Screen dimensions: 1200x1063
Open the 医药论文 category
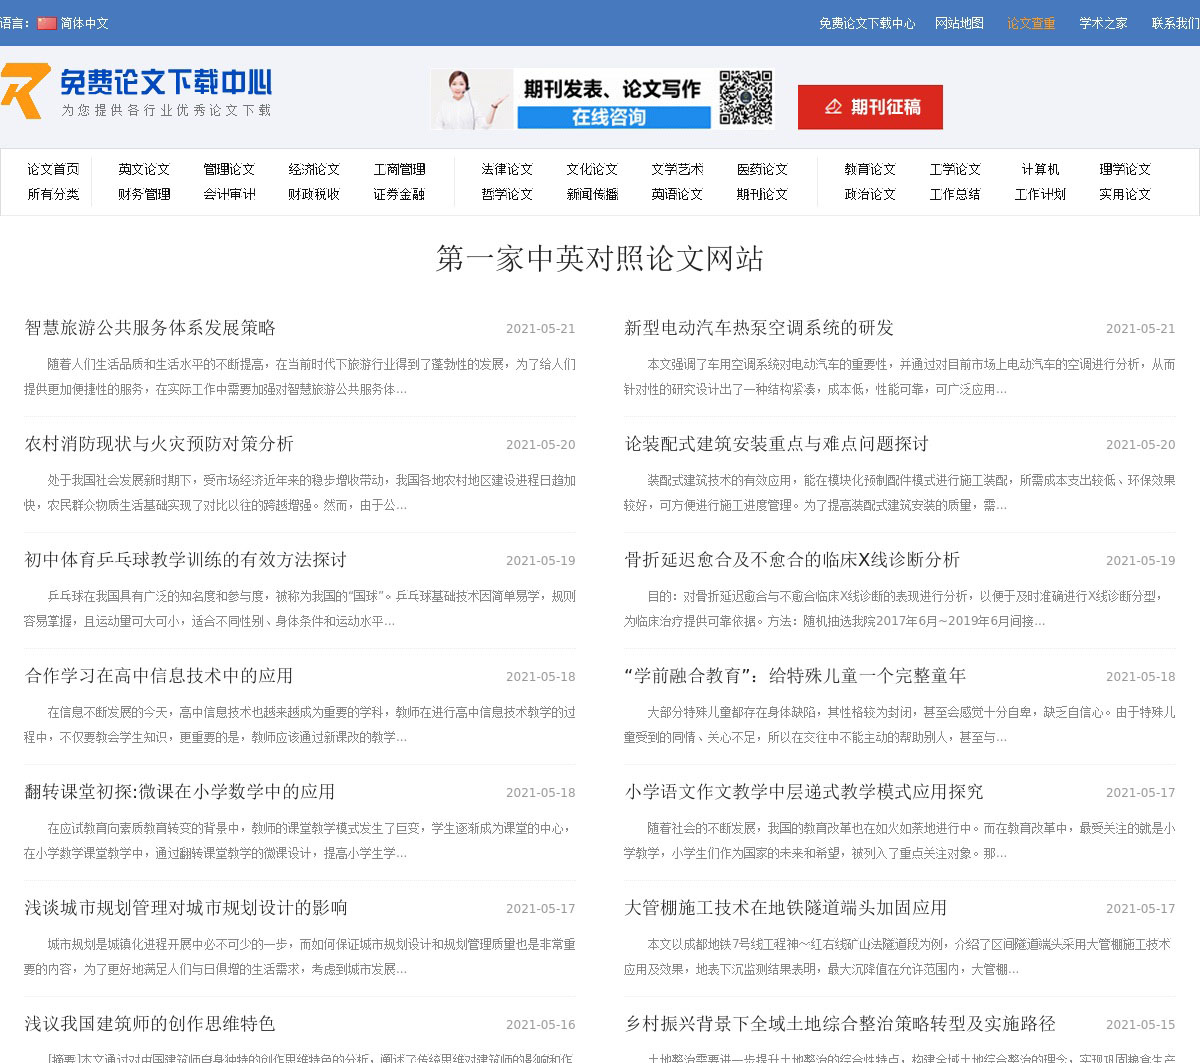click(762, 169)
